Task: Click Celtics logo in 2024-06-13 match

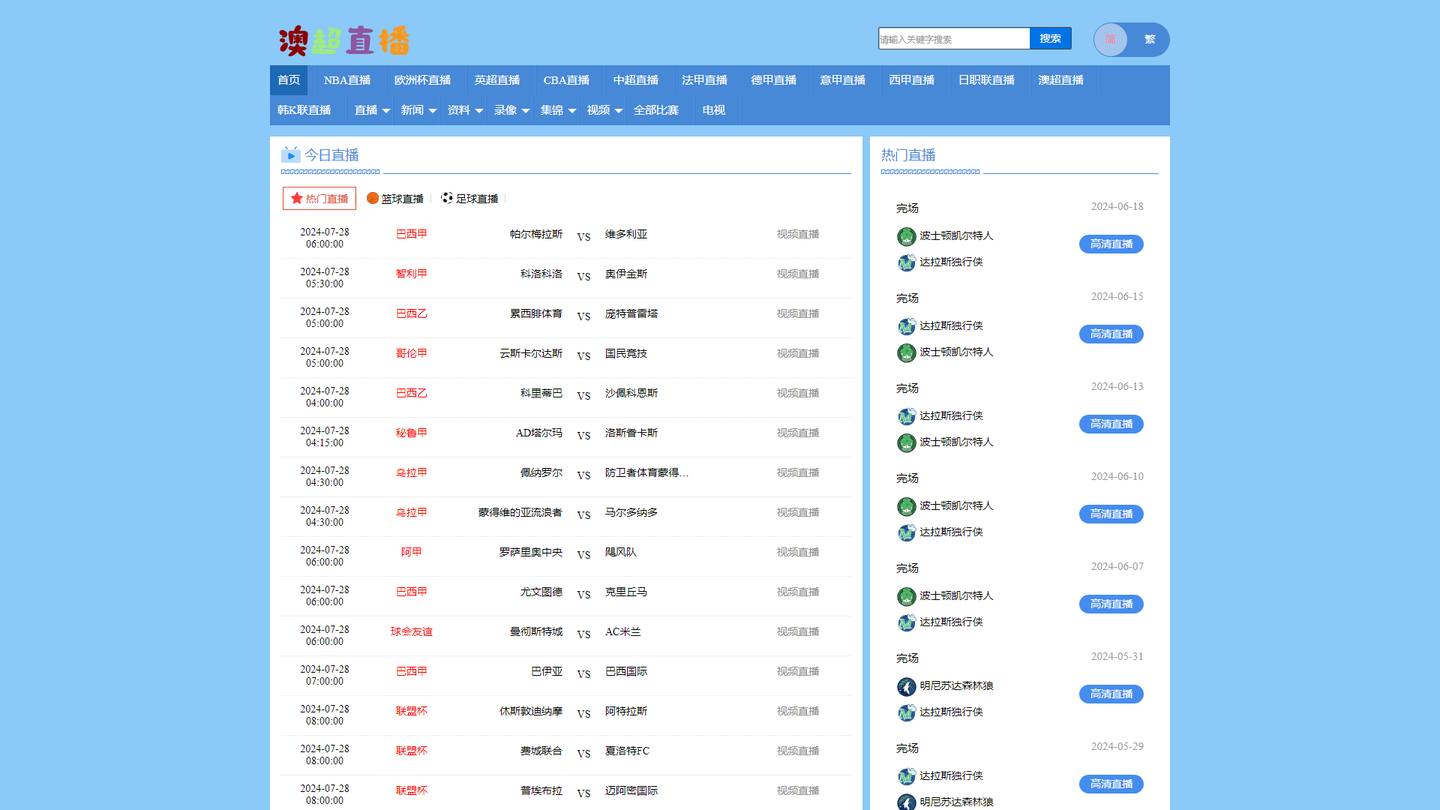Action: [906, 443]
